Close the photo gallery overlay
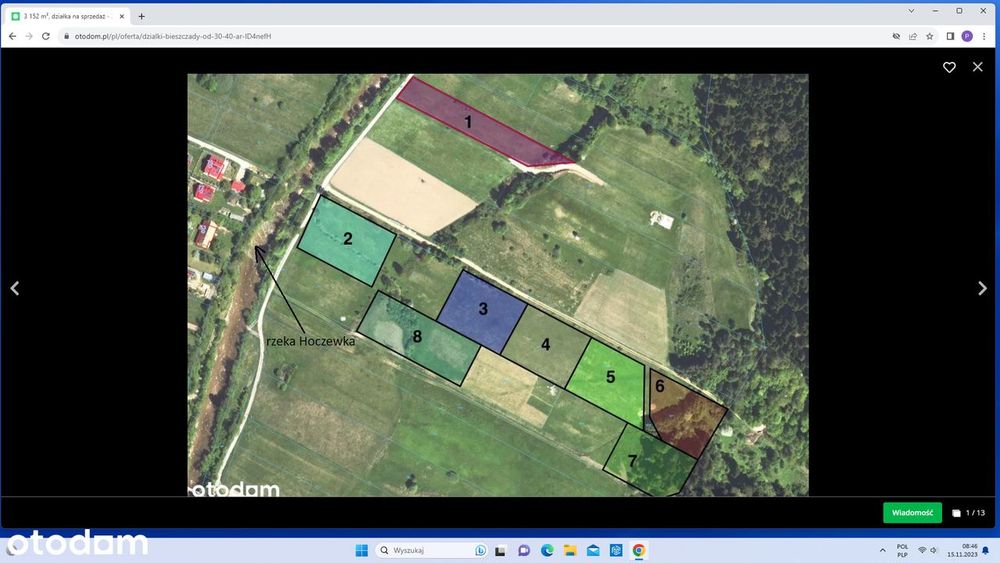This screenshot has width=1000, height=563. (977, 66)
